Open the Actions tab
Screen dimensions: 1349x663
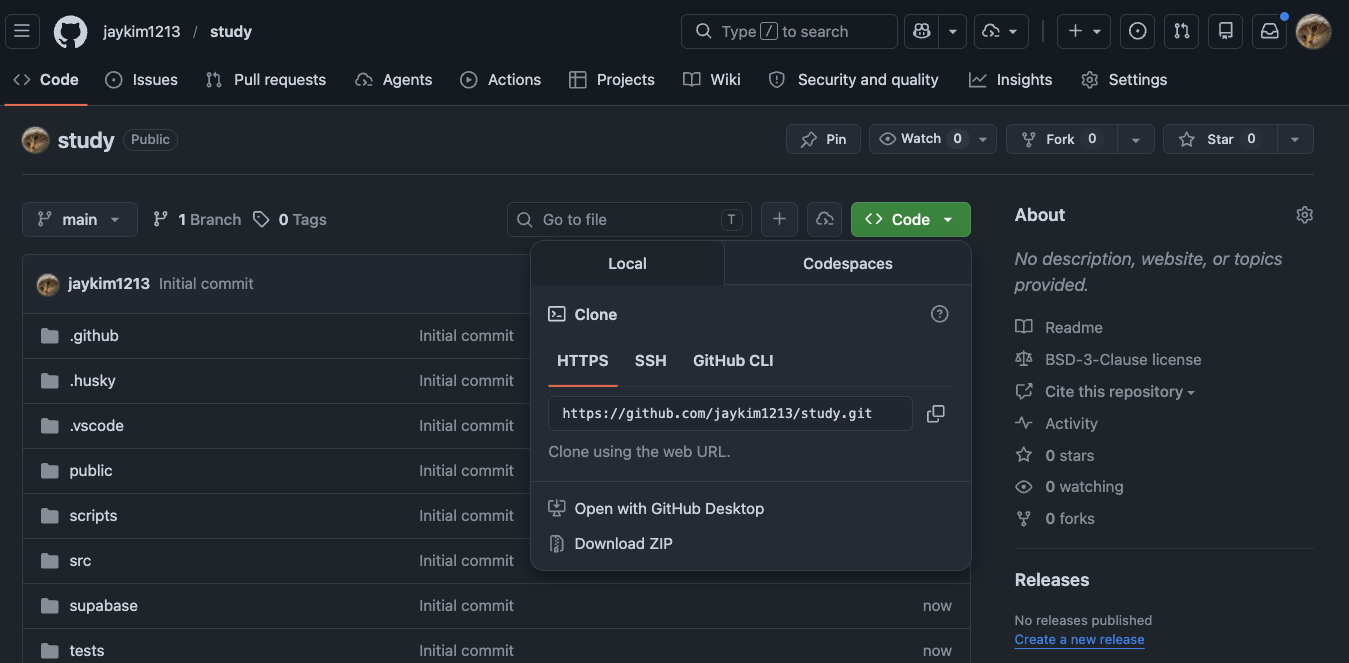tap(501, 80)
